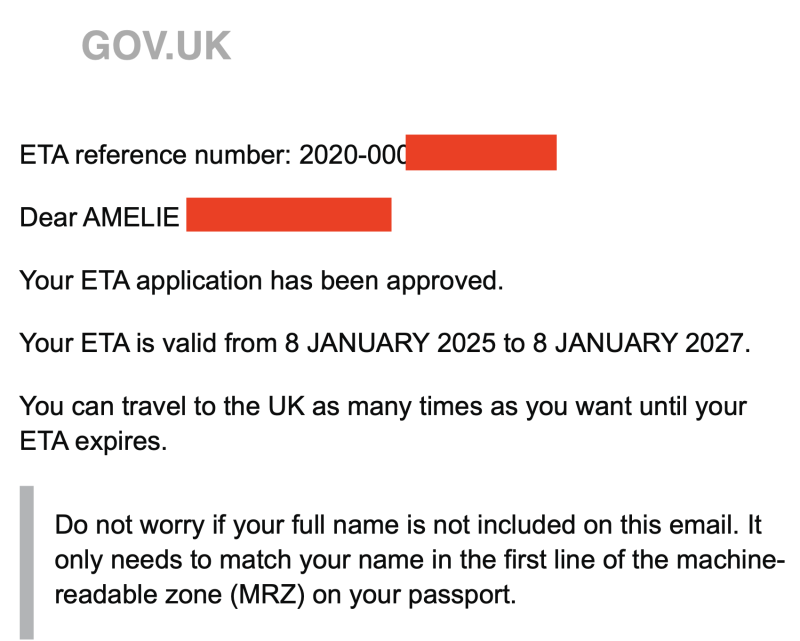Click the 2020-000 reference digits
Screen dimensions: 800x641
coord(352,155)
